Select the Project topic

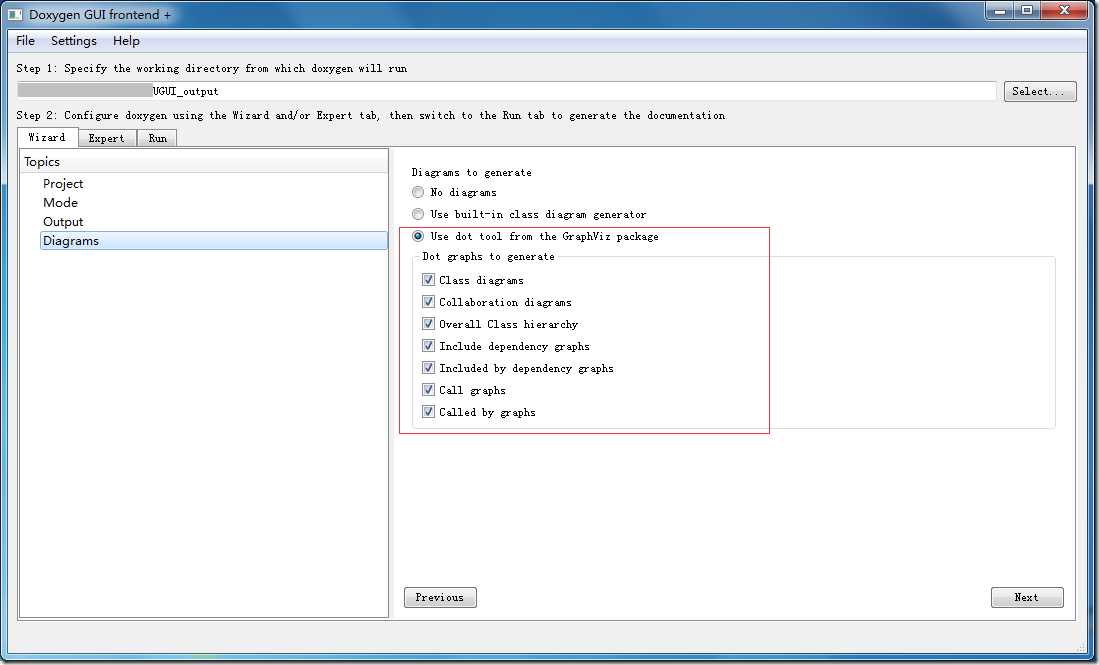pyautogui.click(x=63, y=184)
